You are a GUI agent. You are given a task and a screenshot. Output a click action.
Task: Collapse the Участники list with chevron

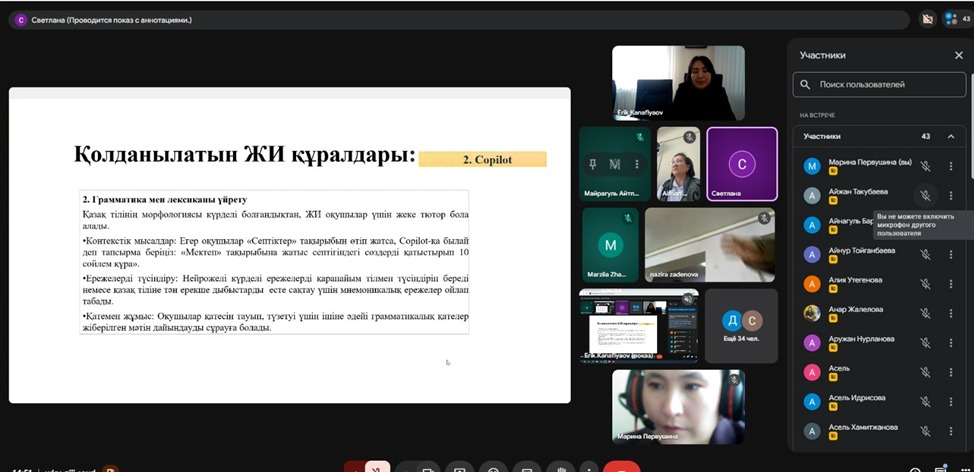951,136
